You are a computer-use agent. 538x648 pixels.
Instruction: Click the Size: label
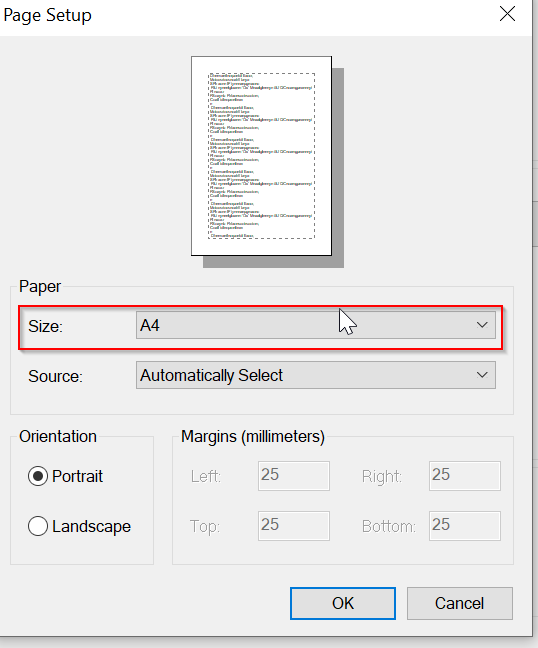45,326
